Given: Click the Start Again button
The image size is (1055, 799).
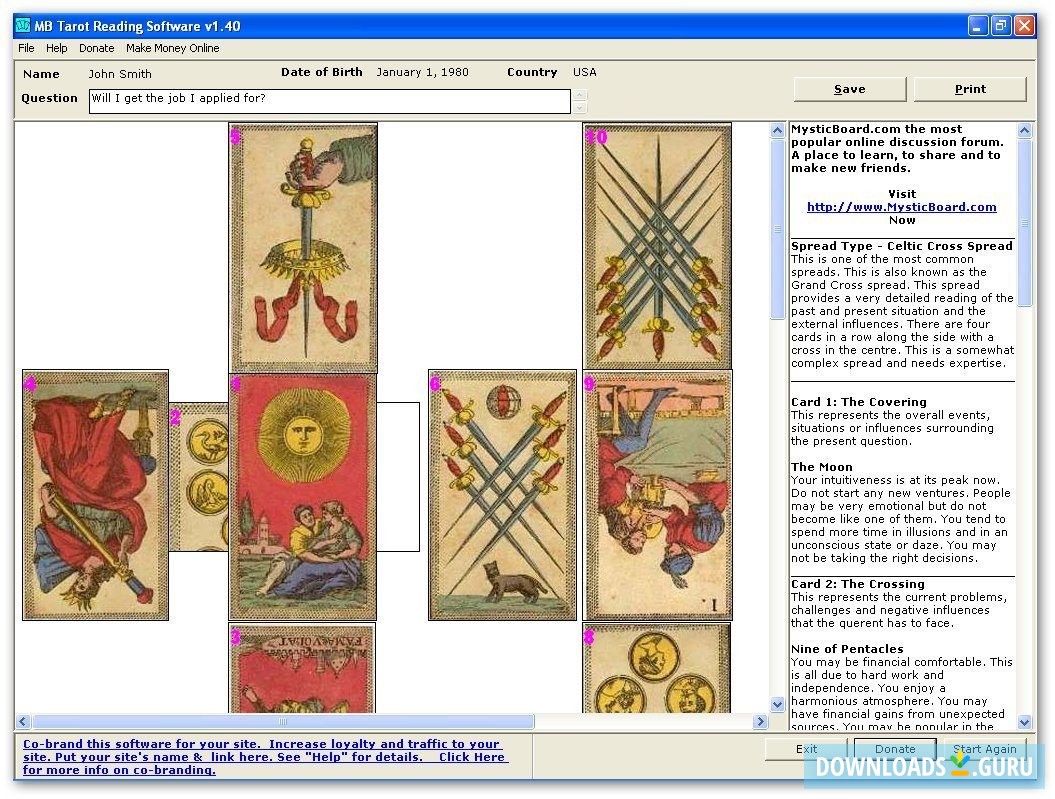Looking at the screenshot, I should 984,748.
